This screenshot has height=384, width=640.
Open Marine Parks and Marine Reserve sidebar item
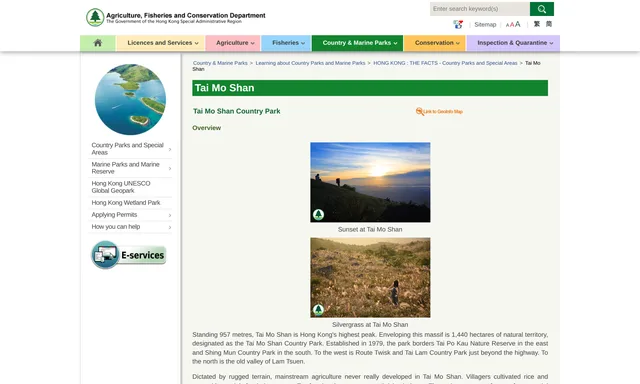pos(125,168)
